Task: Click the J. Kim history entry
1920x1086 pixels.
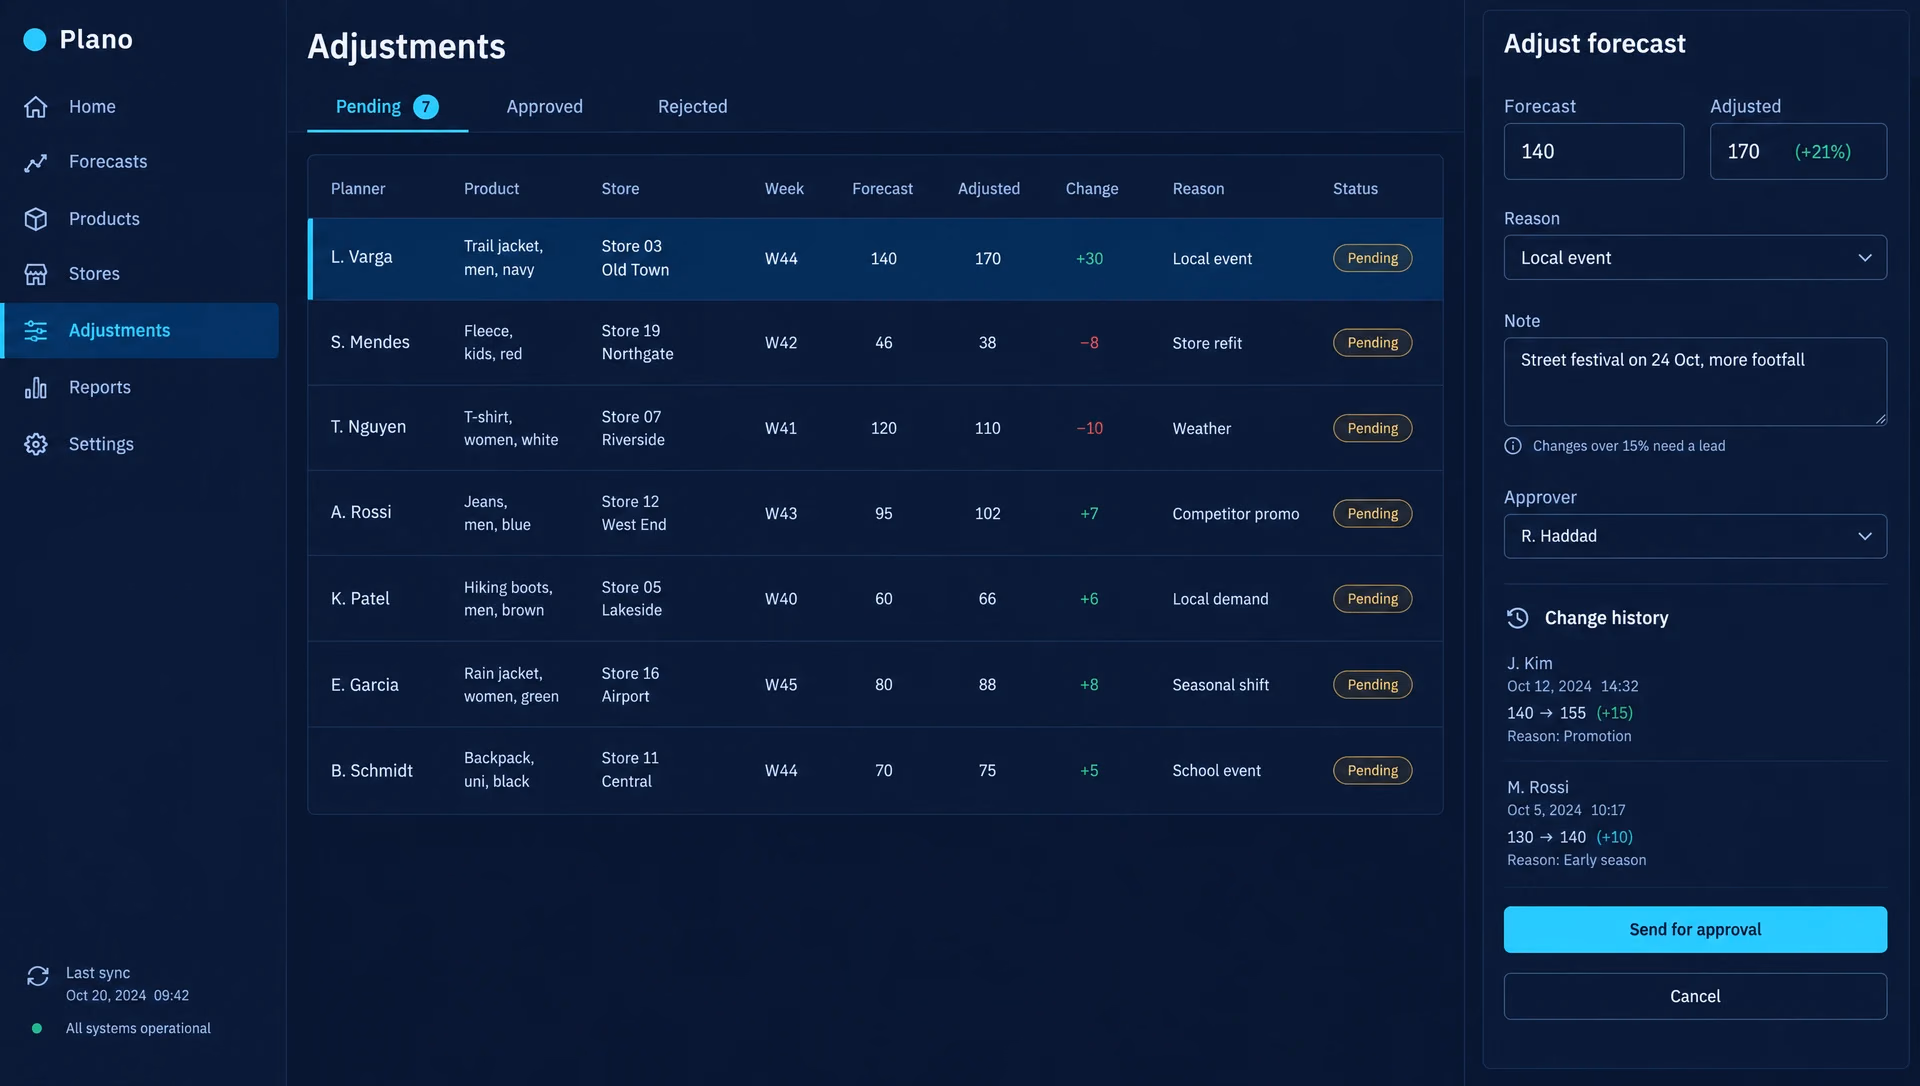Action: coord(1695,699)
